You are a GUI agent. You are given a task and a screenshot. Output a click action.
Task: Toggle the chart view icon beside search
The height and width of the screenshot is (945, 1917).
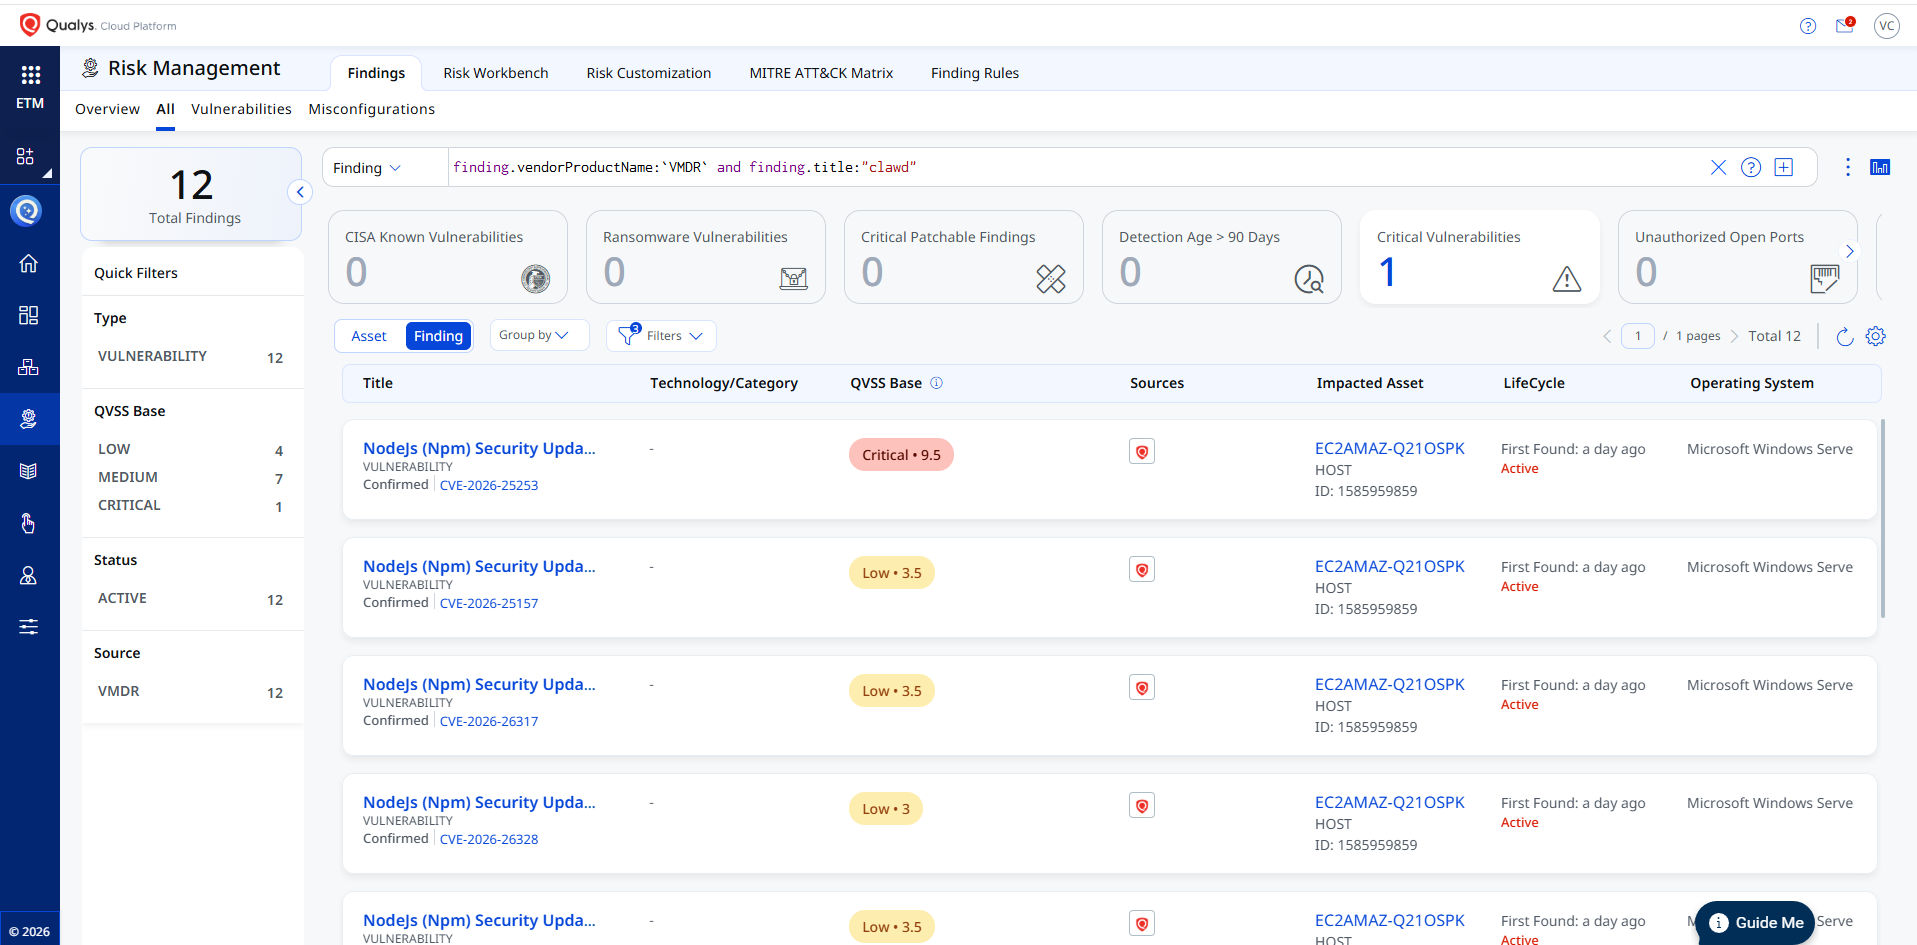(1880, 167)
